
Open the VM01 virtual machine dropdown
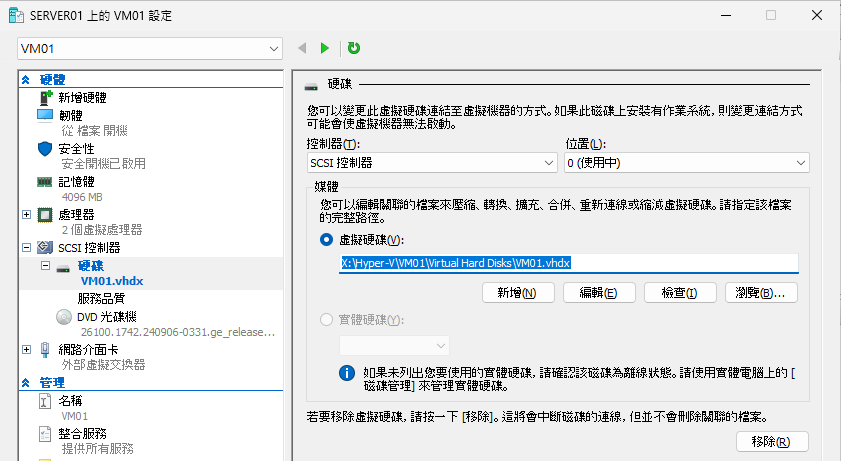pyautogui.click(x=150, y=48)
